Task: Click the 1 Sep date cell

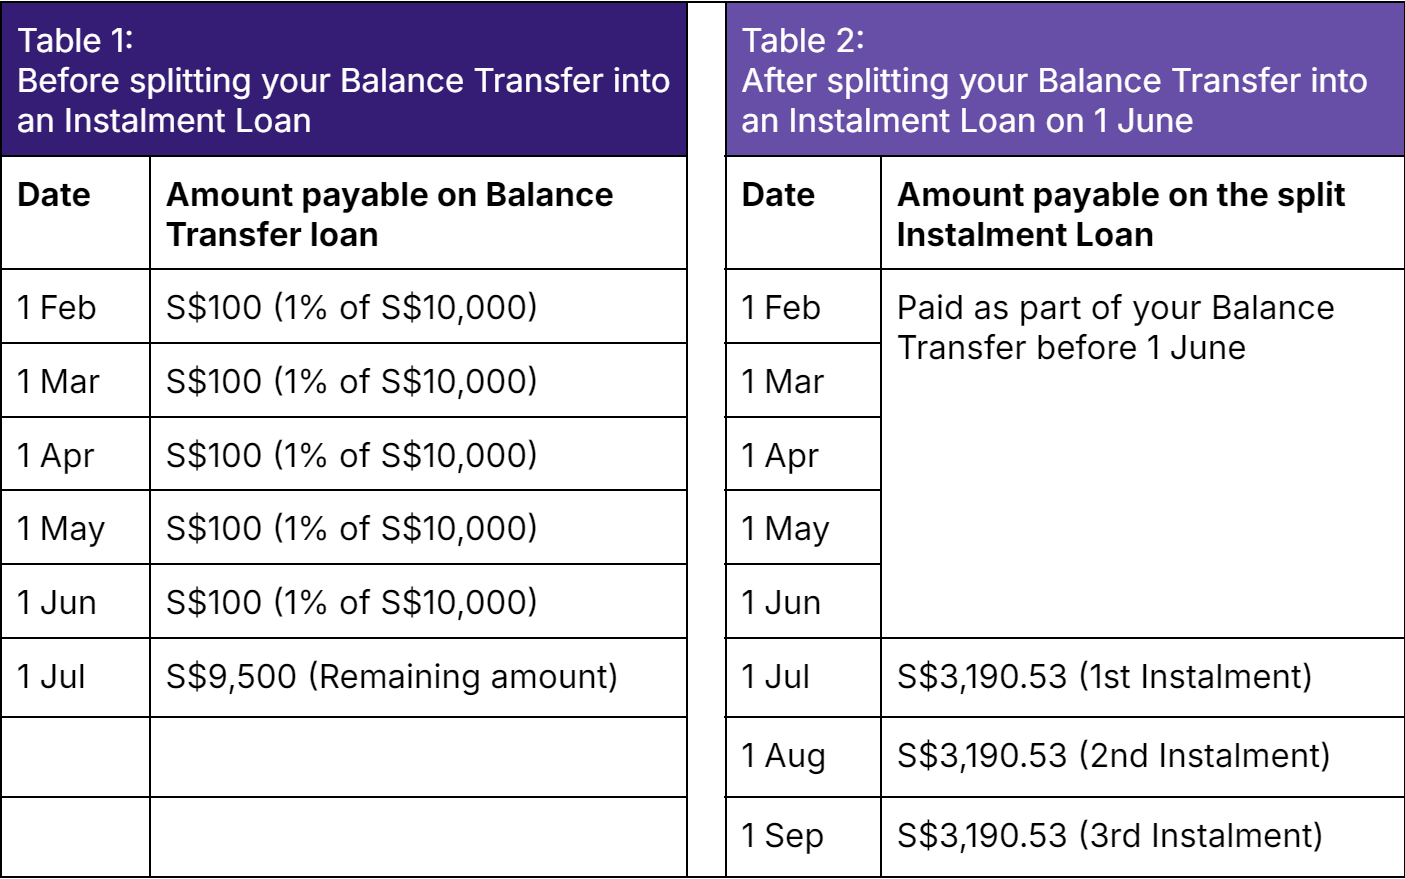Action: click(803, 837)
